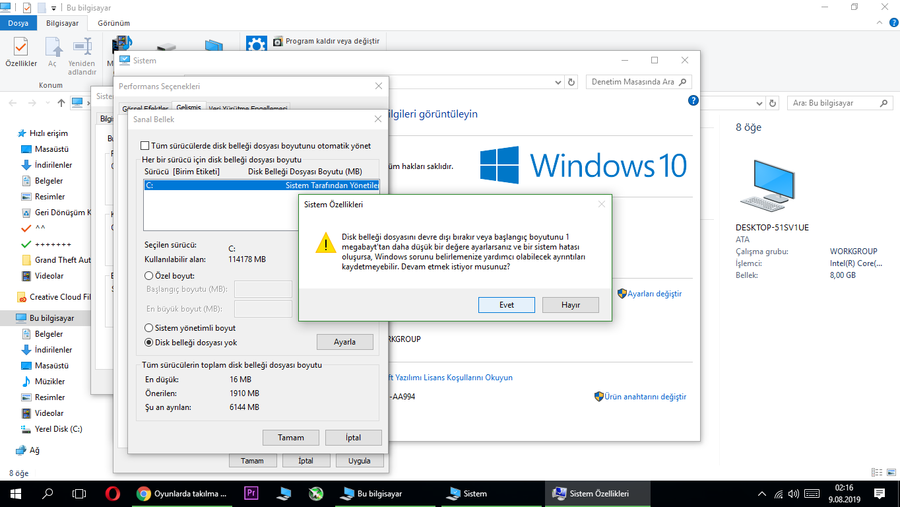Open Chrome window in the taskbar
The width and height of the screenshot is (900, 507).
[184, 493]
